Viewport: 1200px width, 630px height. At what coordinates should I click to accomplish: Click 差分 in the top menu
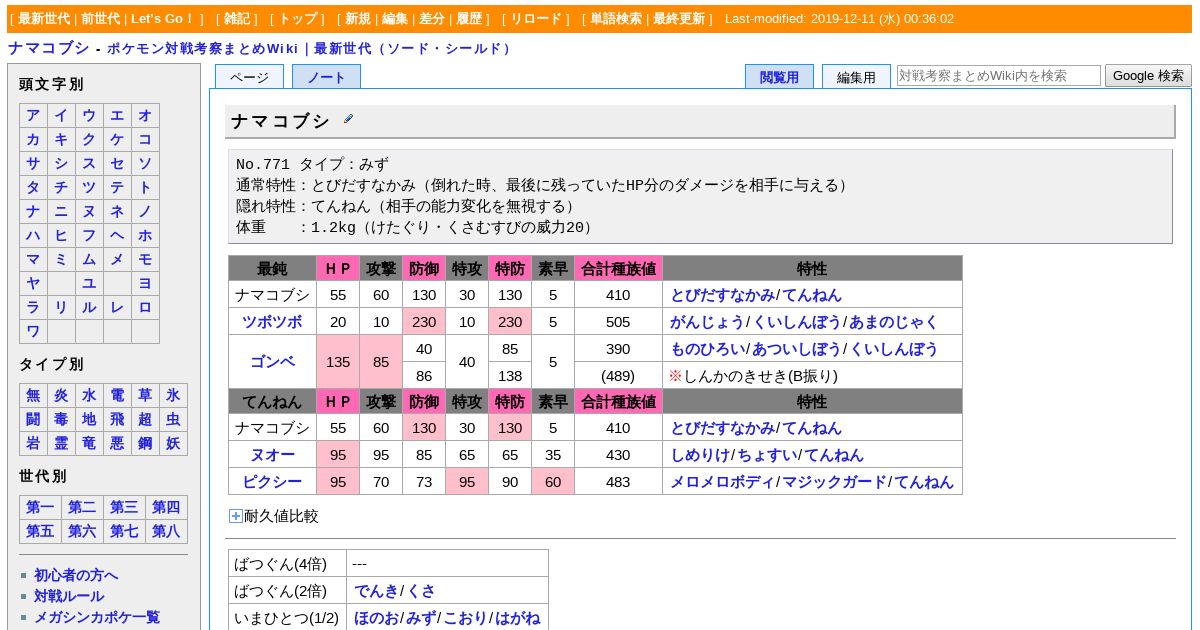pos(431,18)
